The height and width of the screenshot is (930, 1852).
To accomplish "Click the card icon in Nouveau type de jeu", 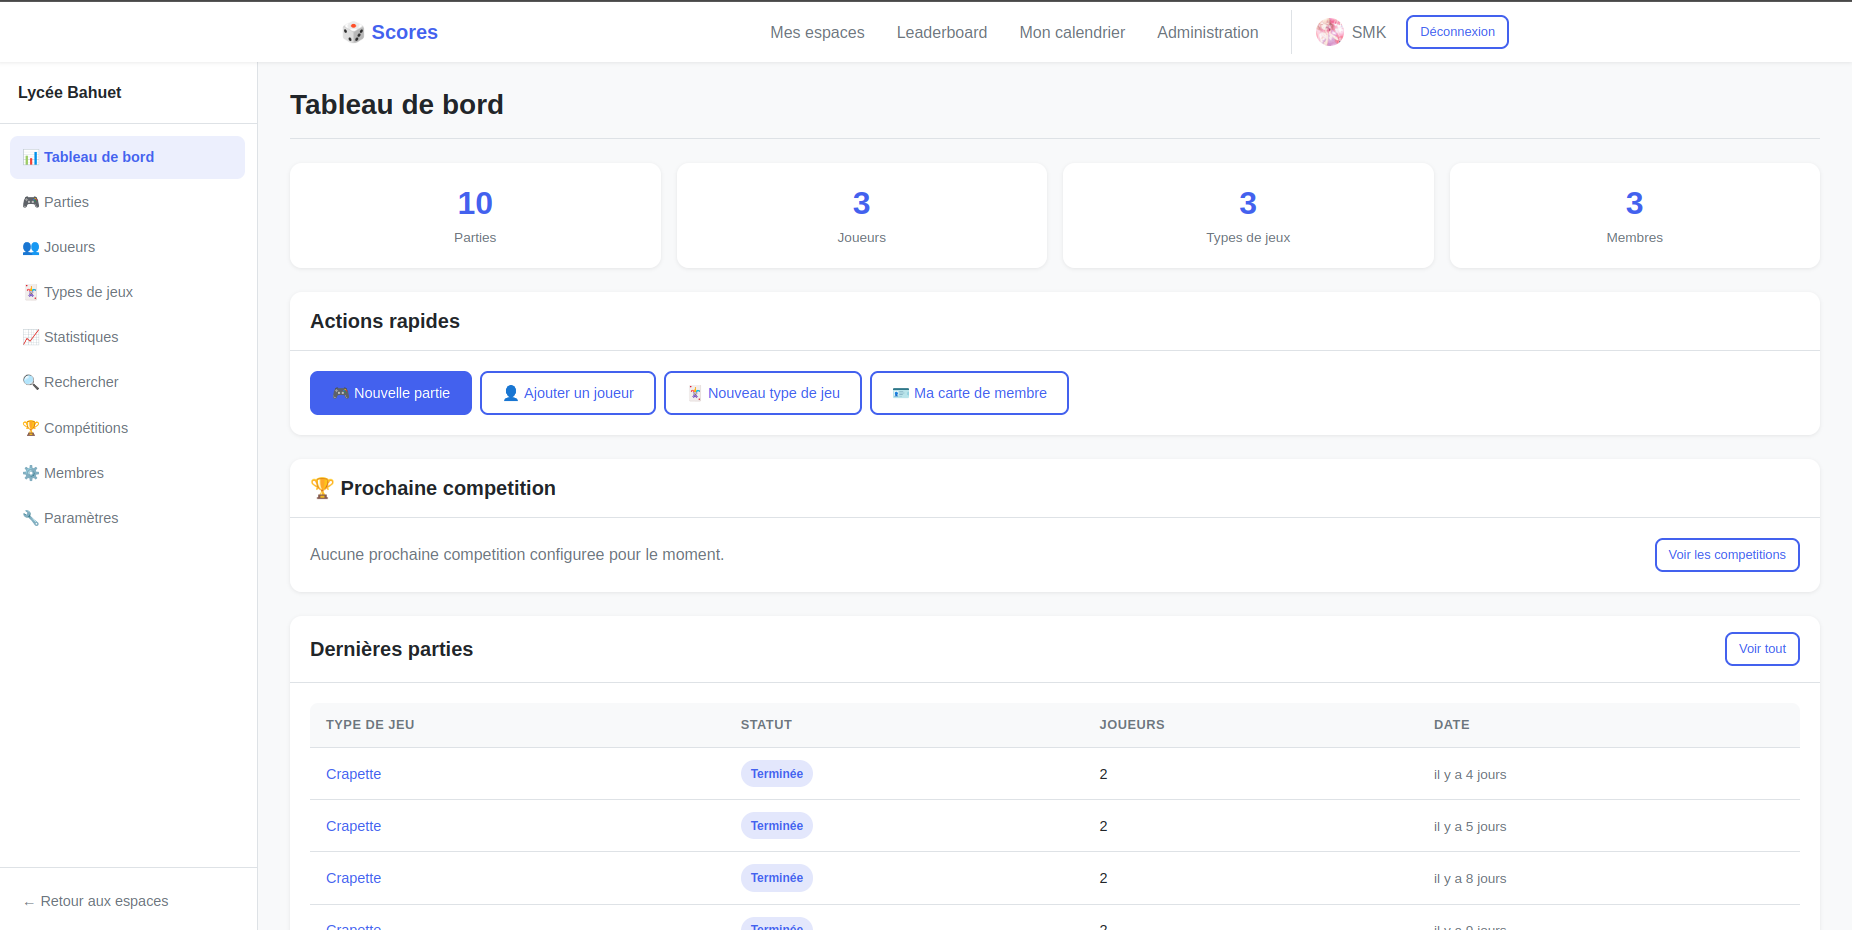I will 695,393.
